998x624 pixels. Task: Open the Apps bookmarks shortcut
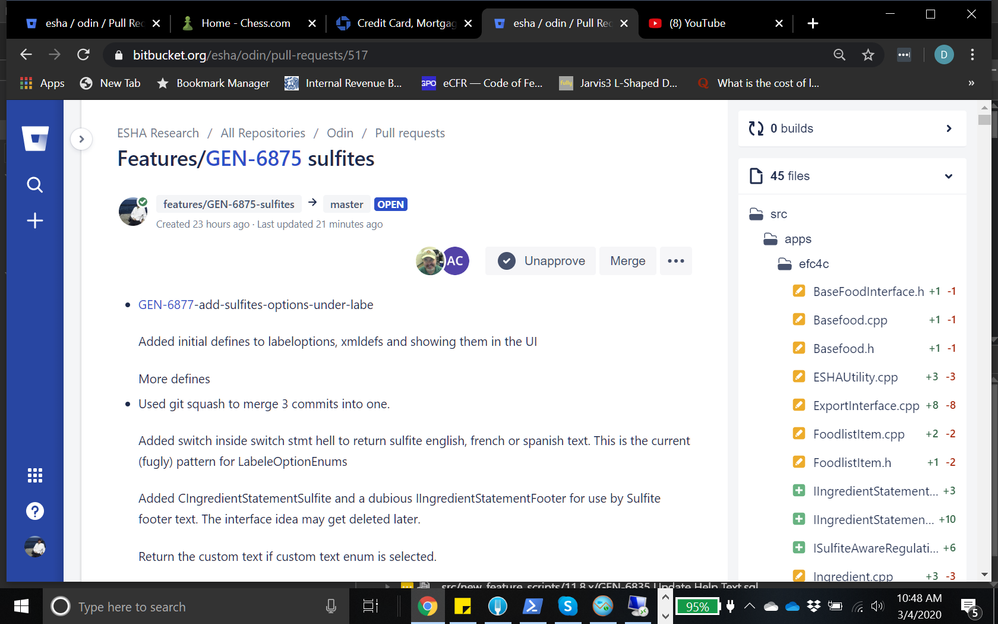[42, 83]
